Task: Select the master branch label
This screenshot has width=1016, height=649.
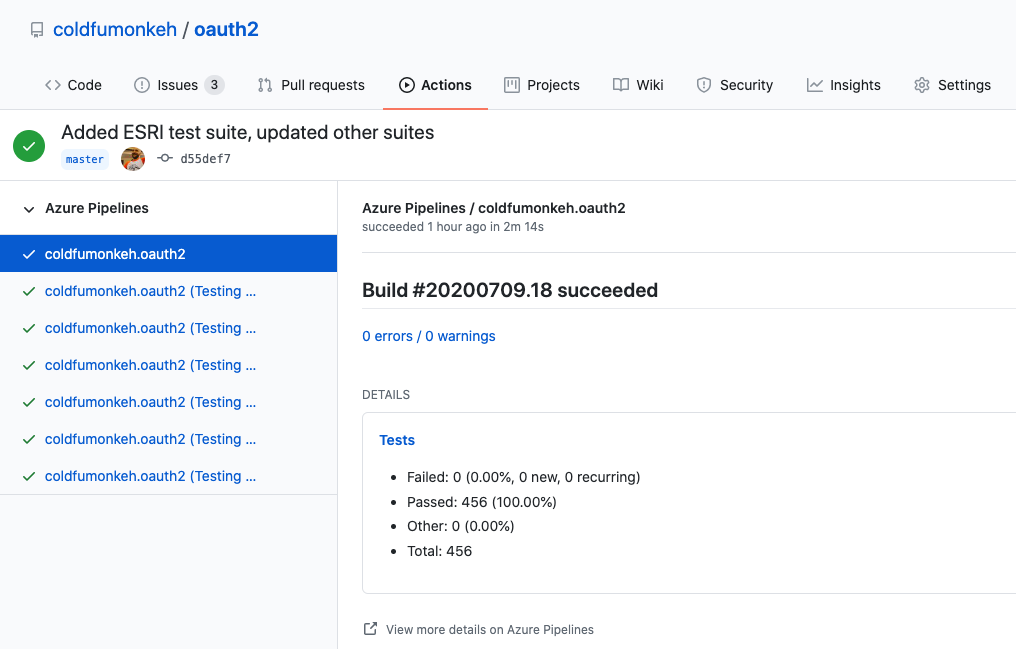Action: (x=85, y=159)
